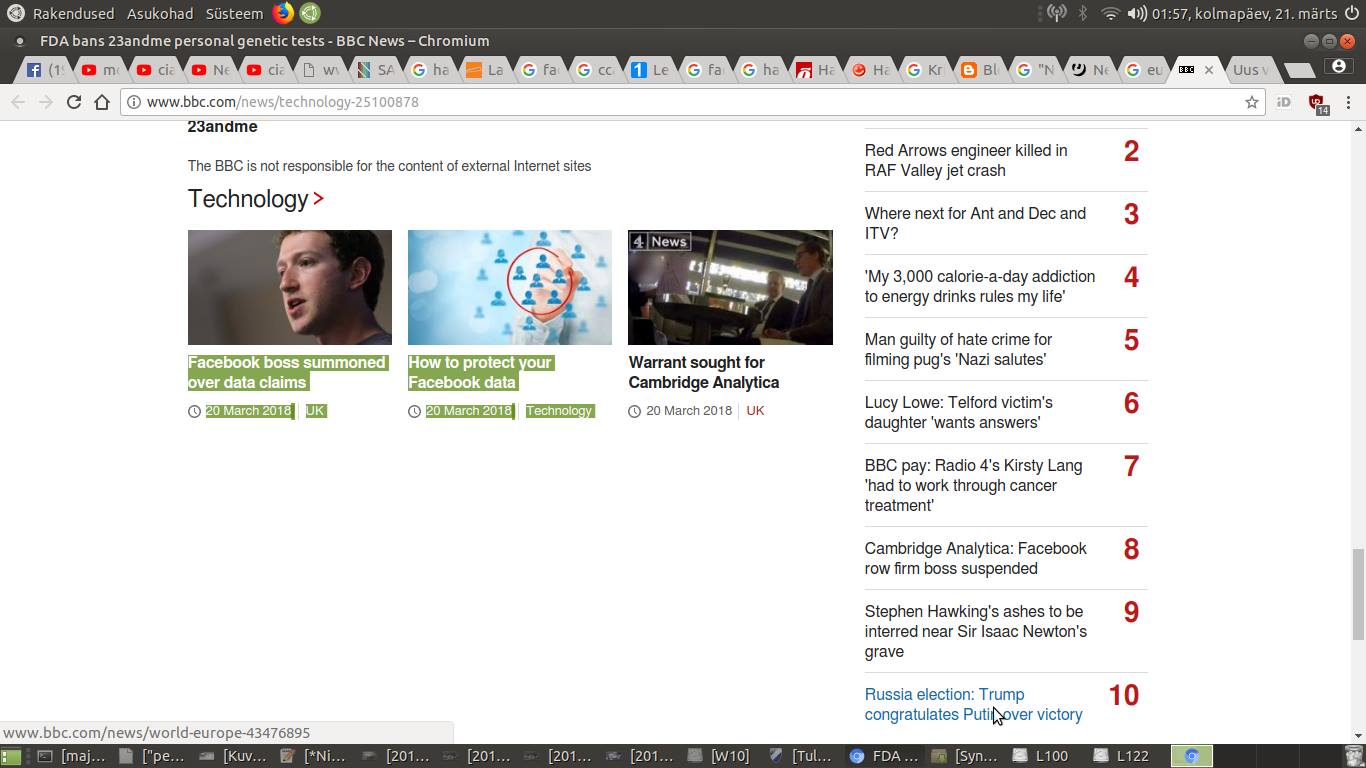This screenshot has height=768, width=1366.
Task: Click the UK tag under Cambridge Analytica warrant
Action: (755, 411)
